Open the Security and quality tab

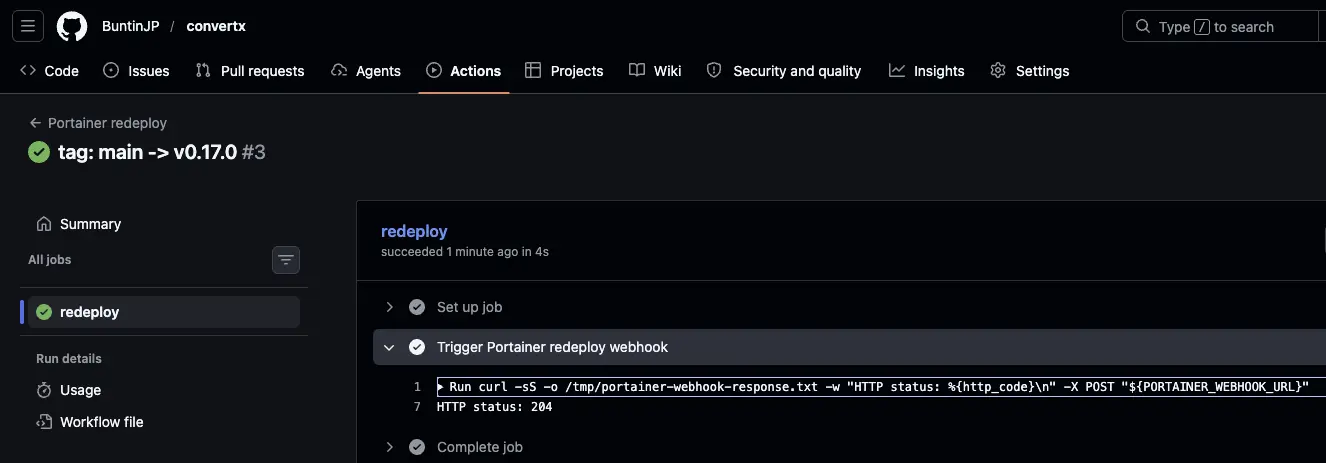pyautogui.click(x=783, y=70)
